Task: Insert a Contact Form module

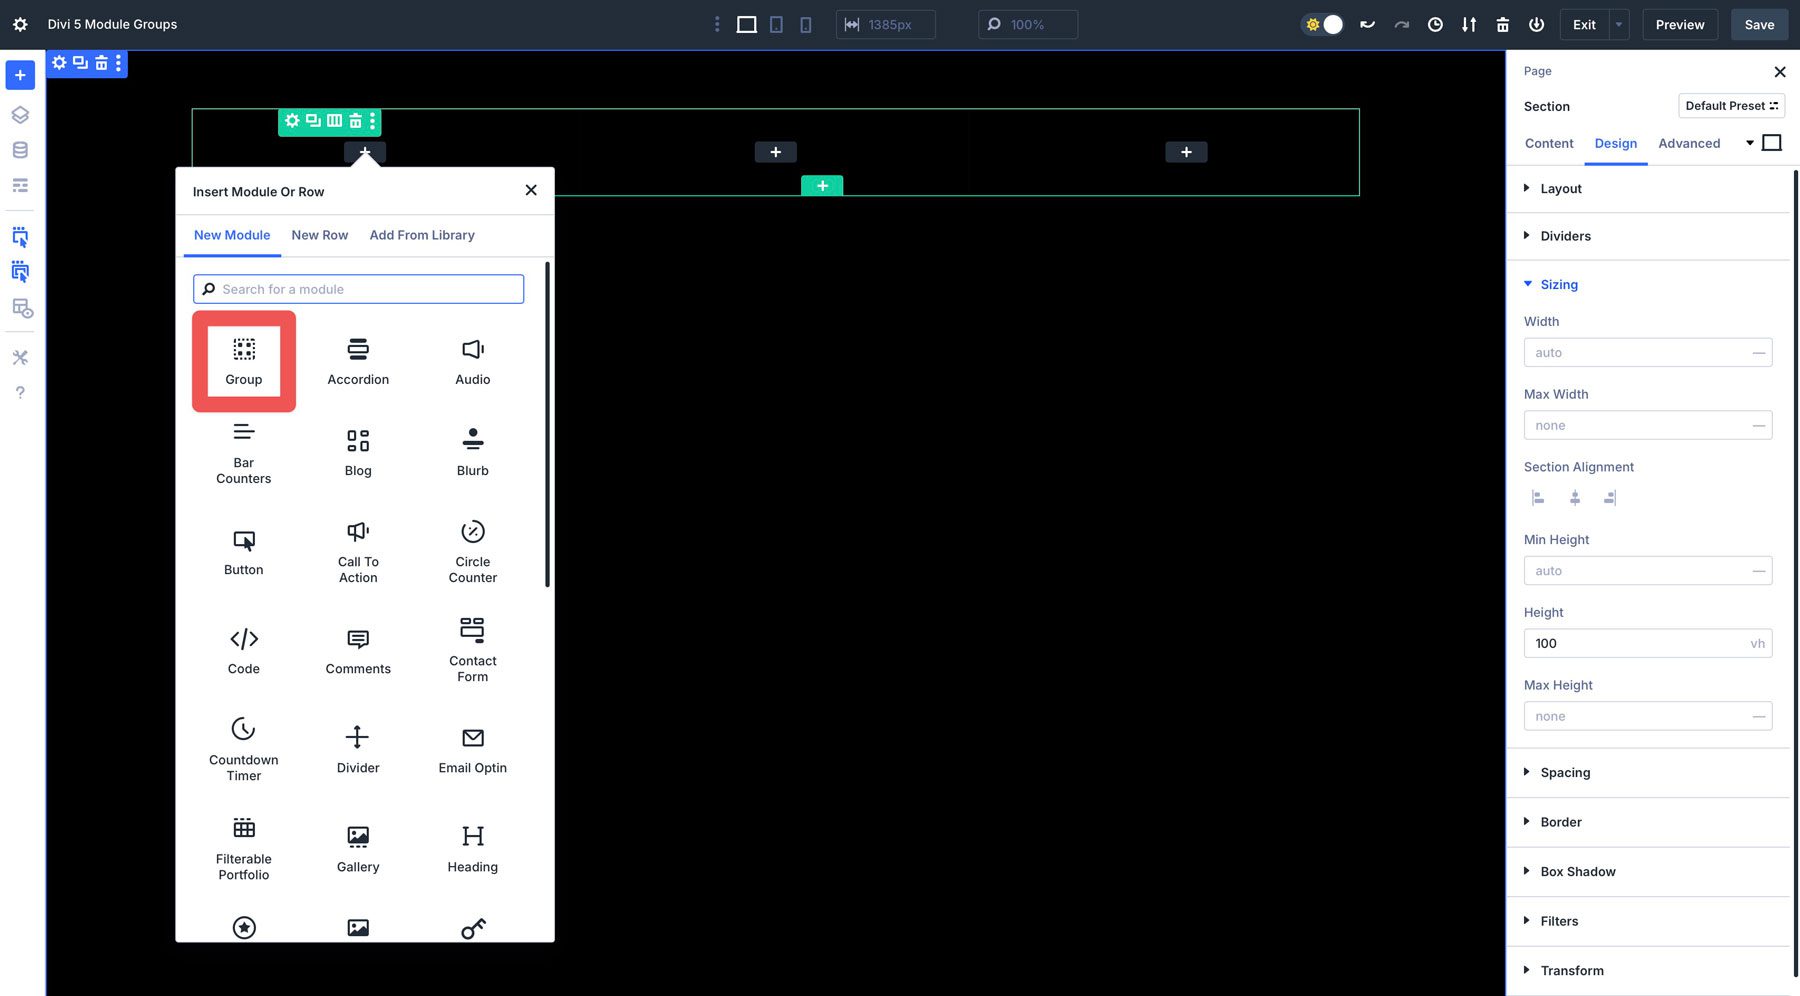Action: point(472,648)
